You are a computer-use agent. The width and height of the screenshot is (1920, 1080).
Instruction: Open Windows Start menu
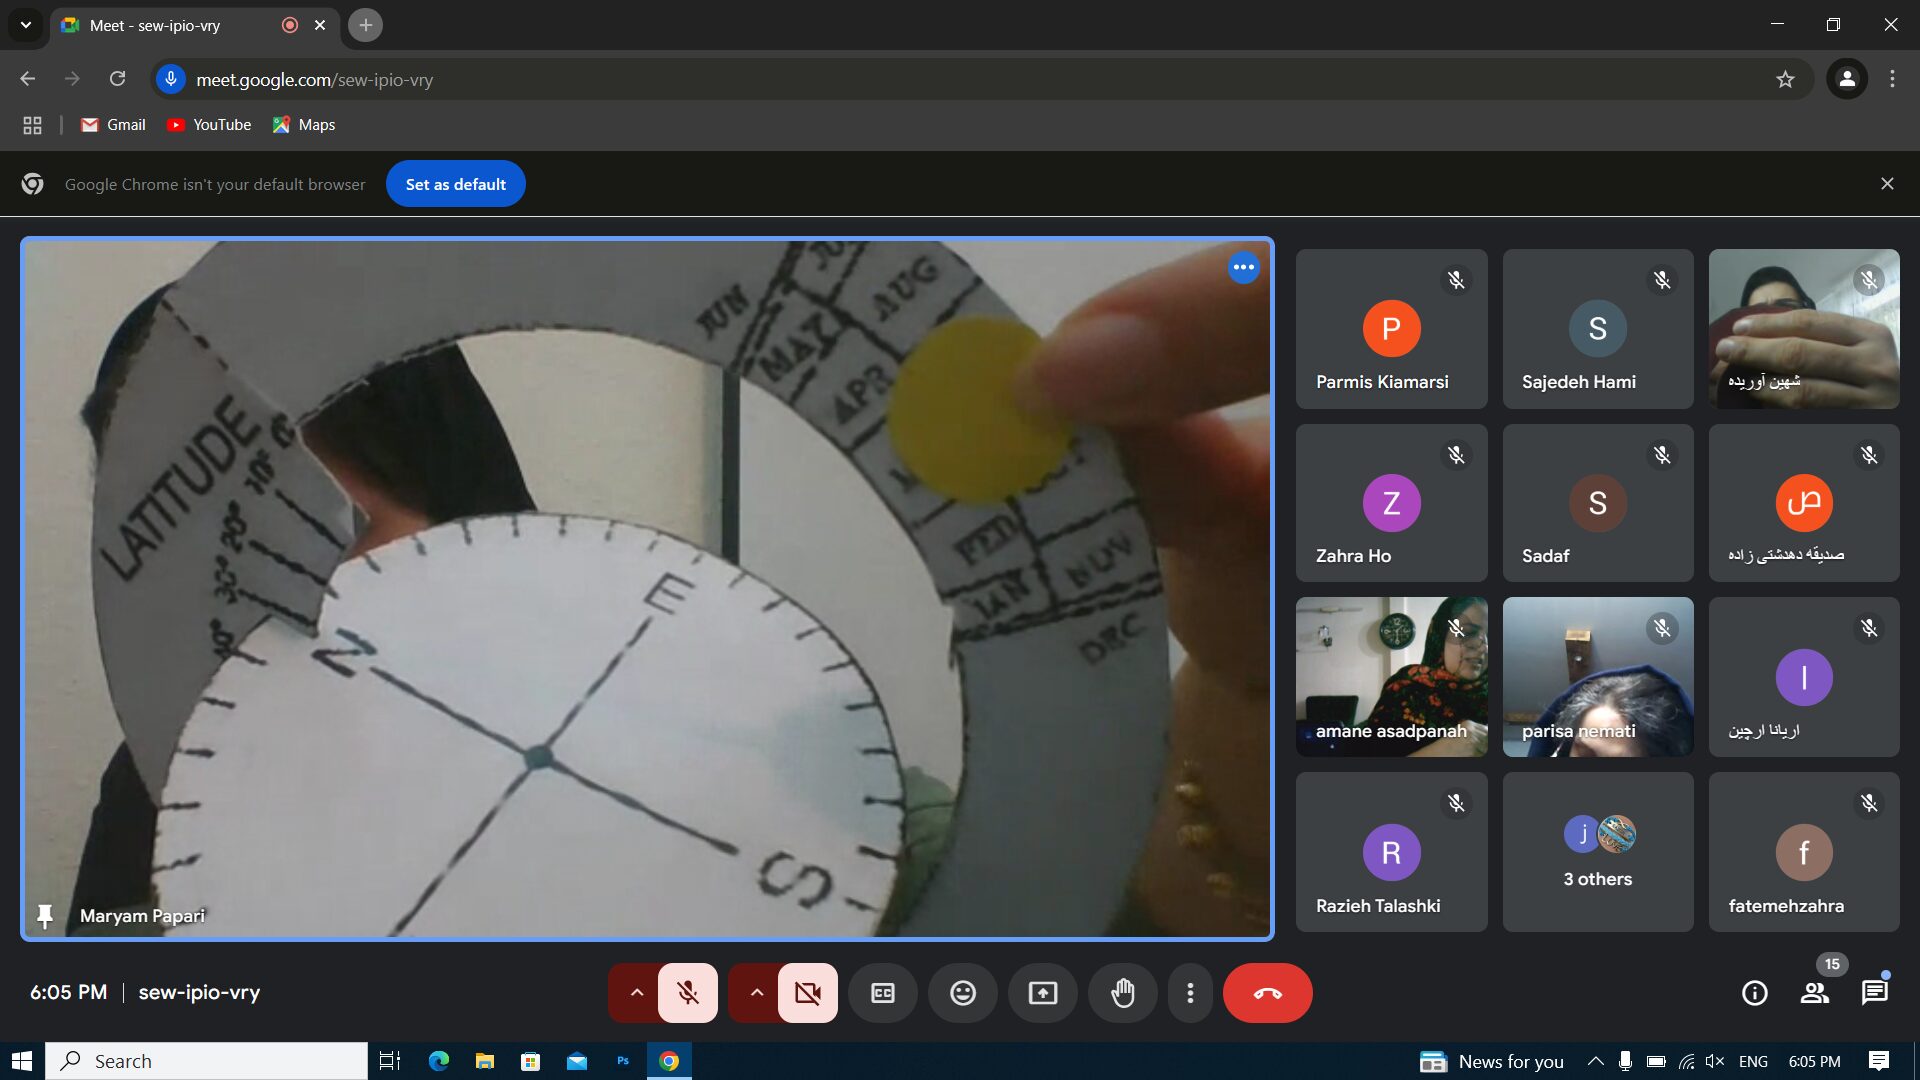22,1061
